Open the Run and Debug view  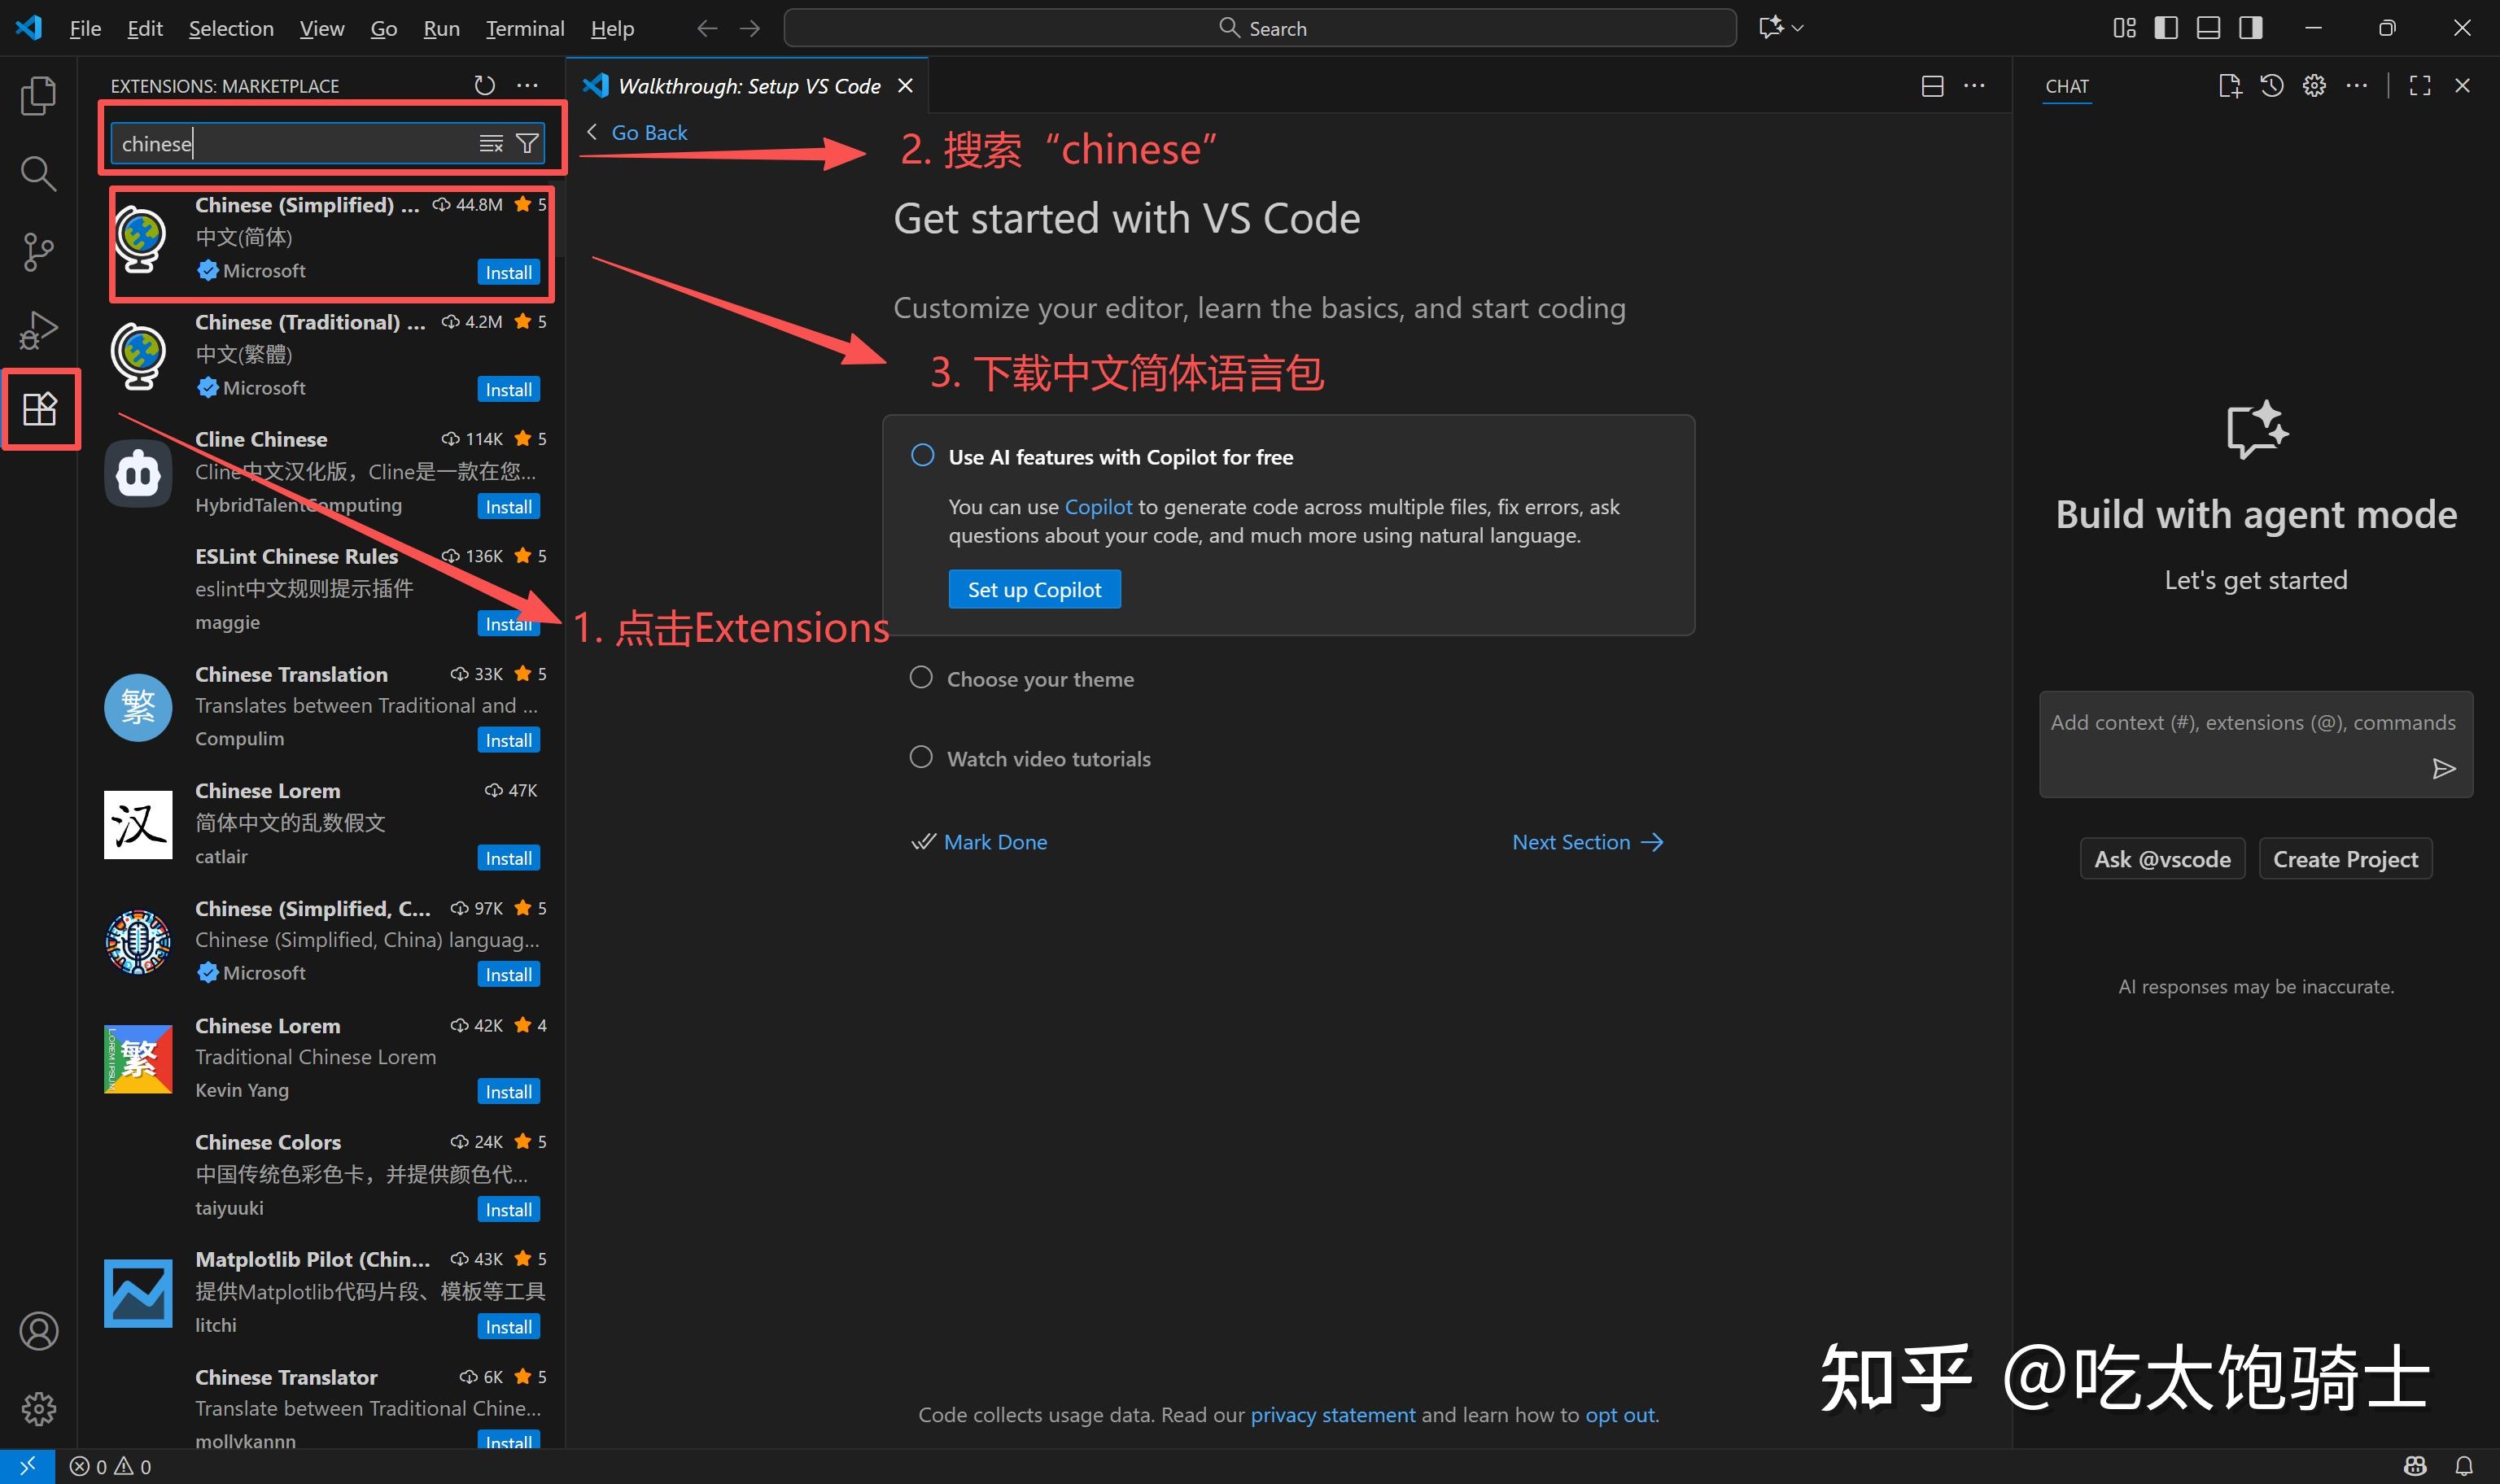39,328
